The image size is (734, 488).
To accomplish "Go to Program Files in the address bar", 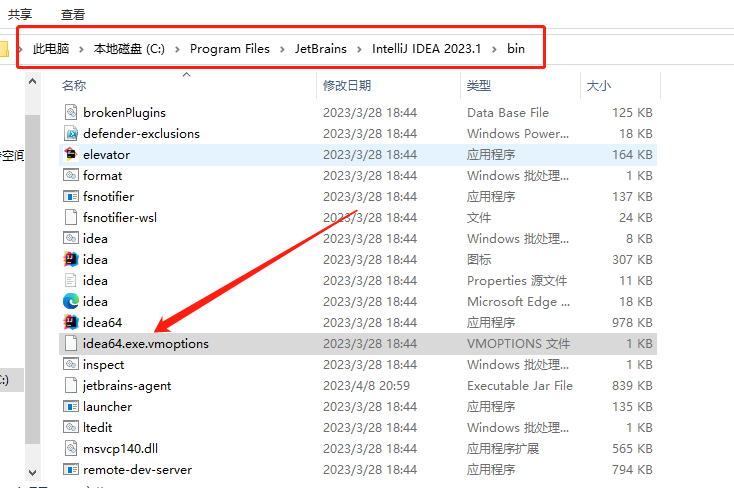I will pyautogui.click(x=230, y=49).
